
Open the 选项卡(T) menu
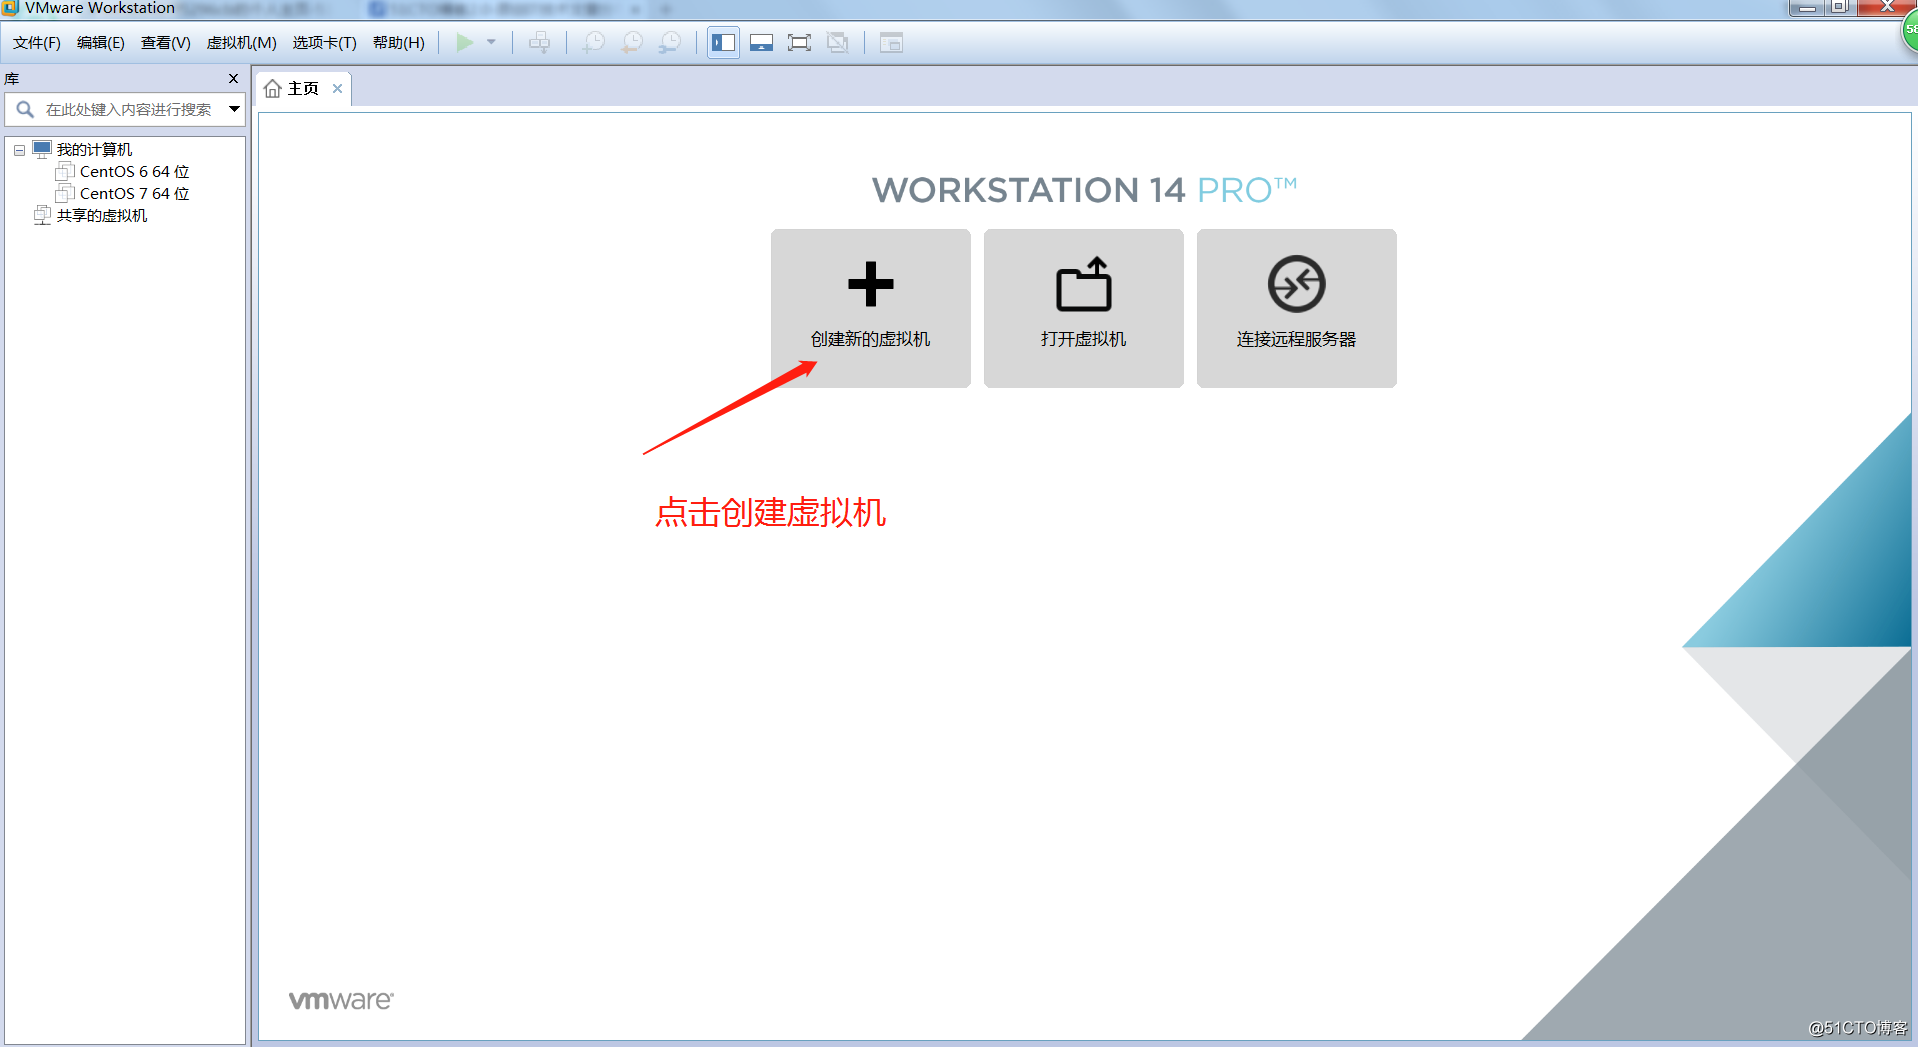click(x=324, y=43)
